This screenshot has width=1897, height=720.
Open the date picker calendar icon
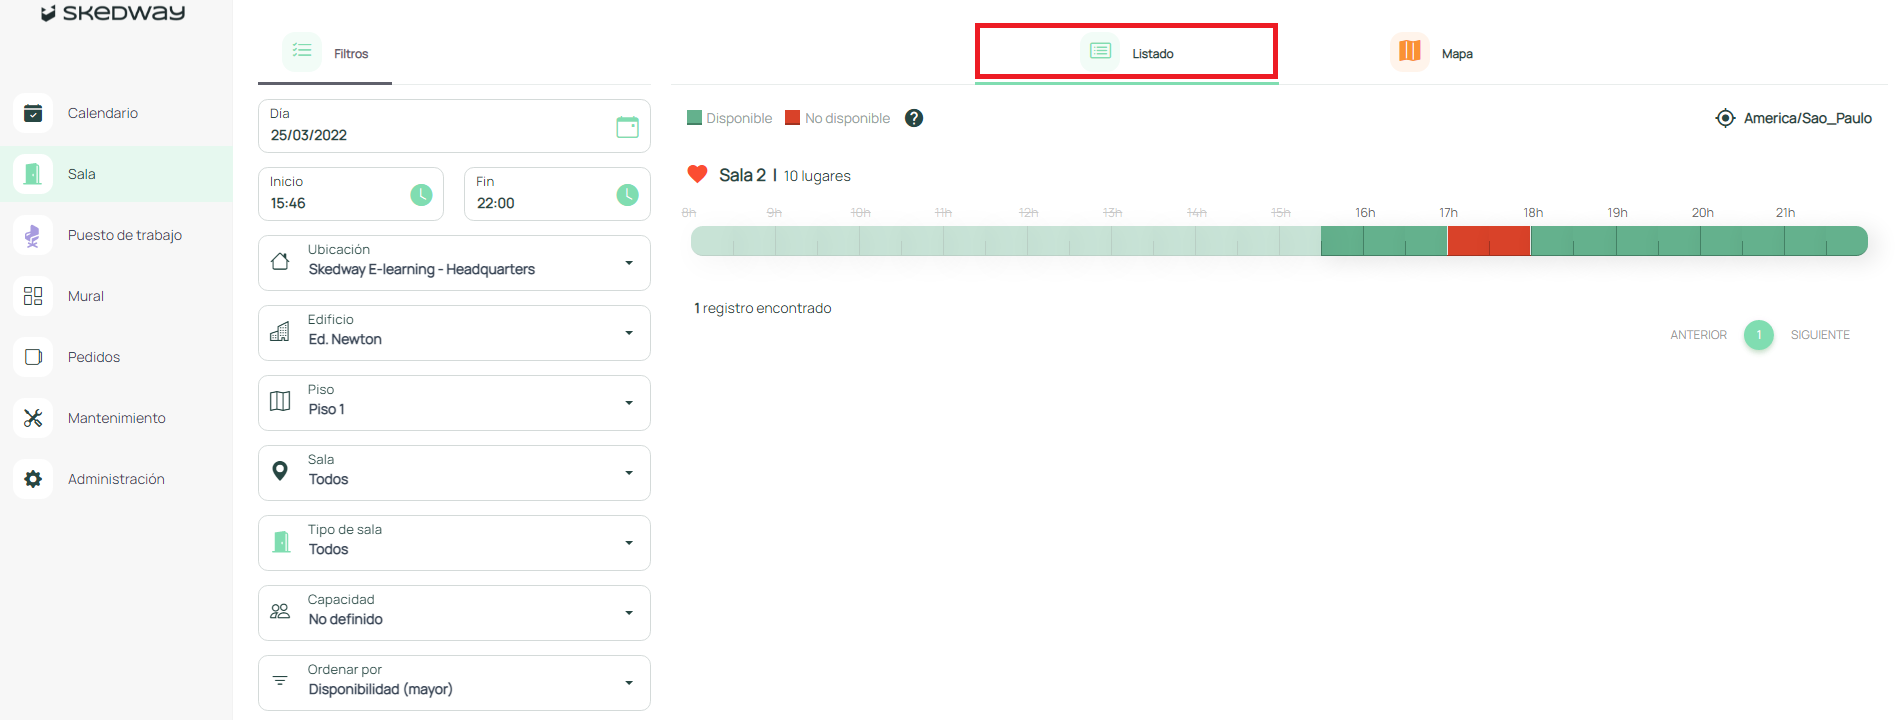pos(627,127)
